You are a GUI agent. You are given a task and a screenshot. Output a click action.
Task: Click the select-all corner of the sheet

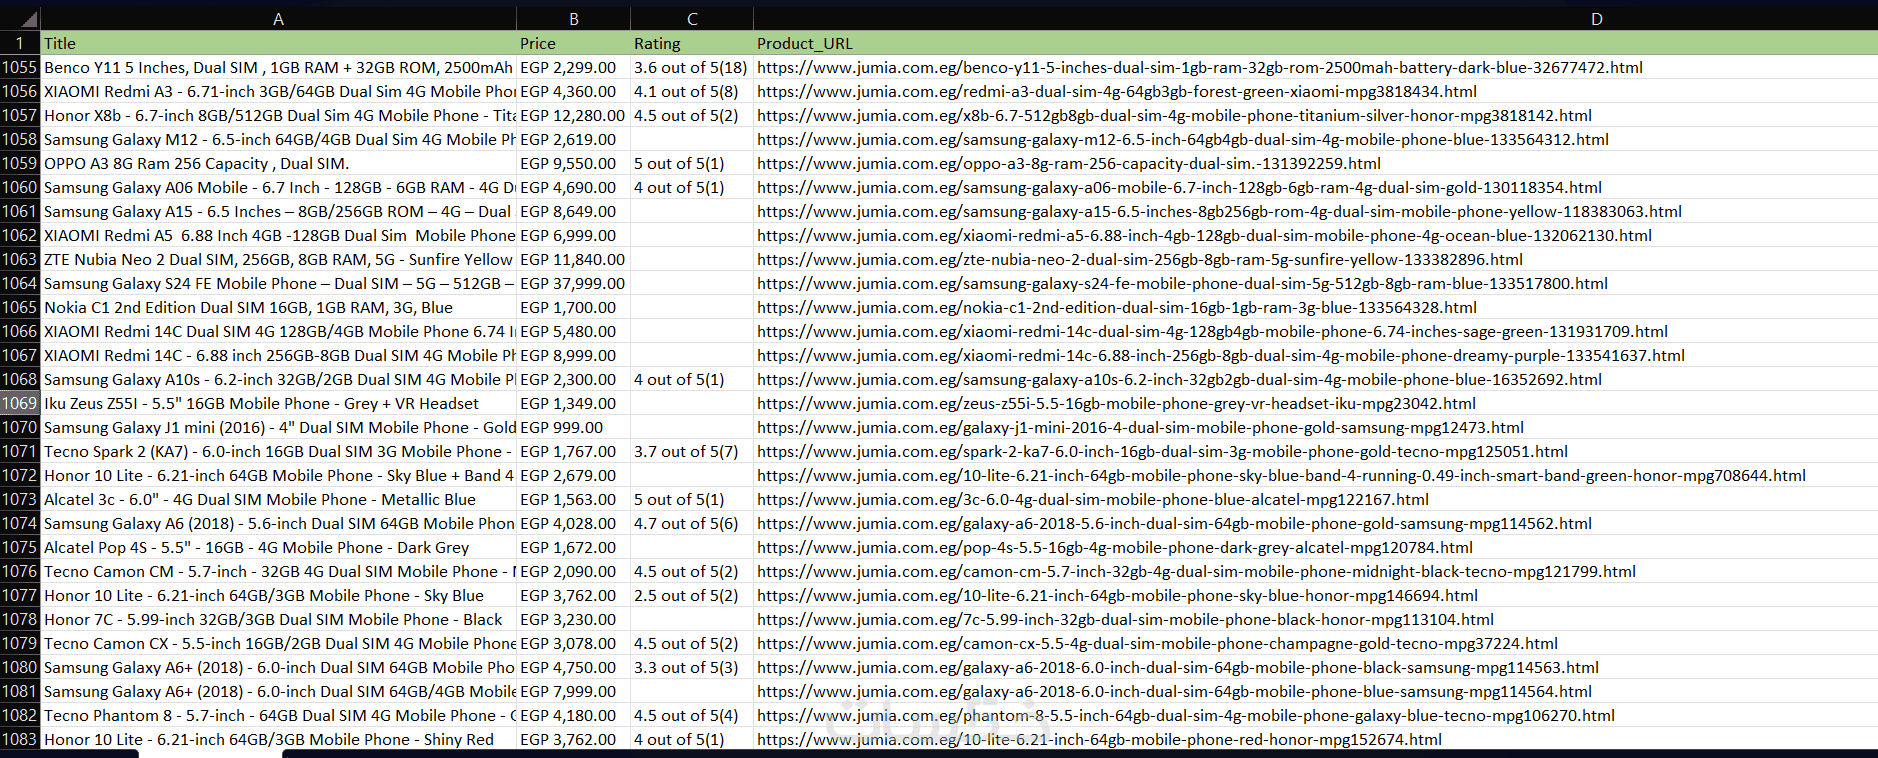20,19
